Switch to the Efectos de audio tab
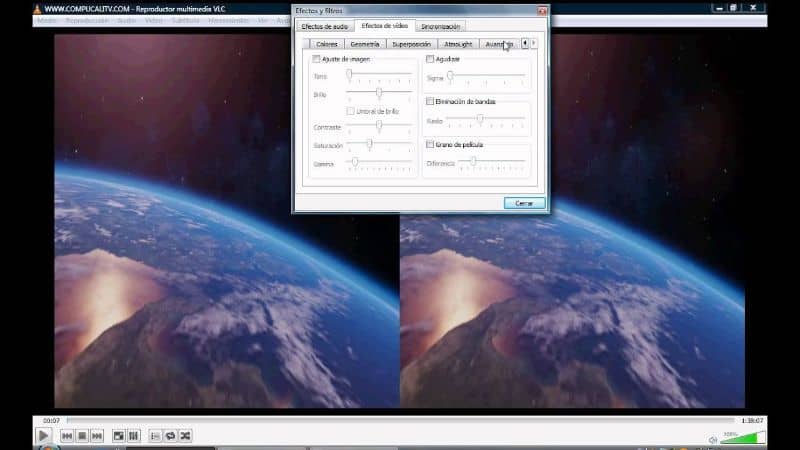 pos(324,27)
